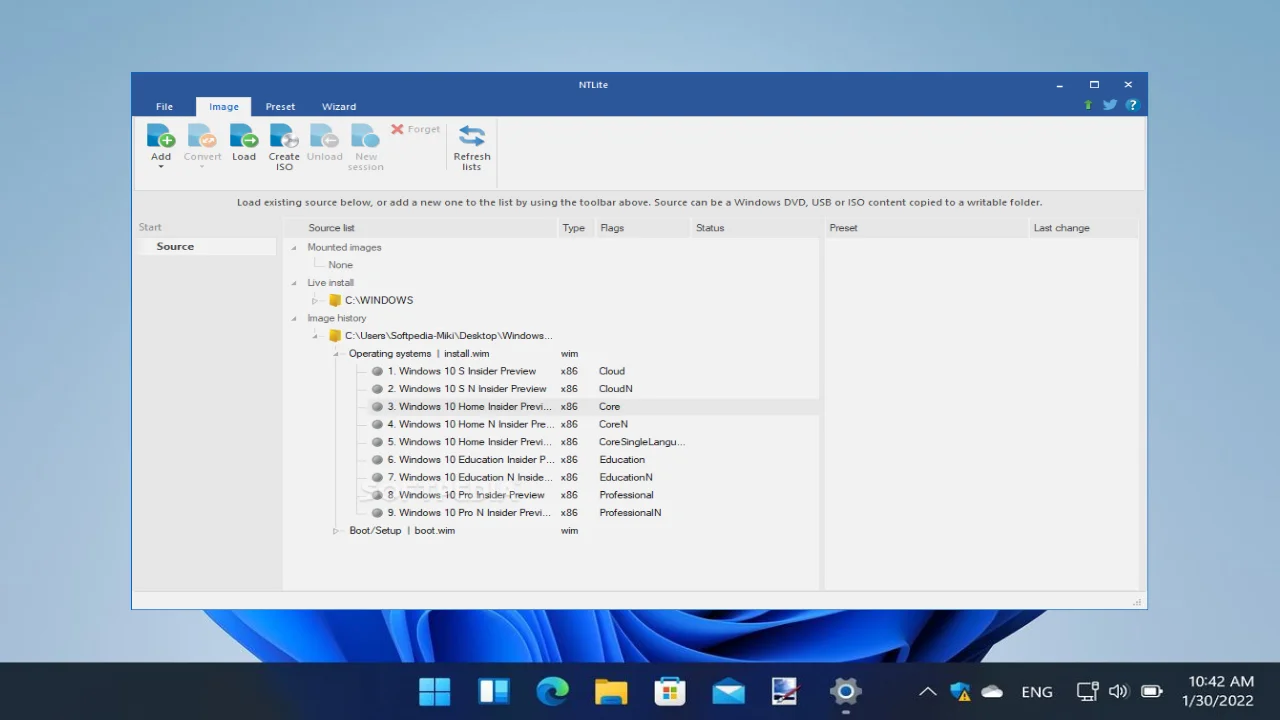Click the Convert toolbar icon
The height and width of the screenshot is (720, 1280).
(202, 136)
